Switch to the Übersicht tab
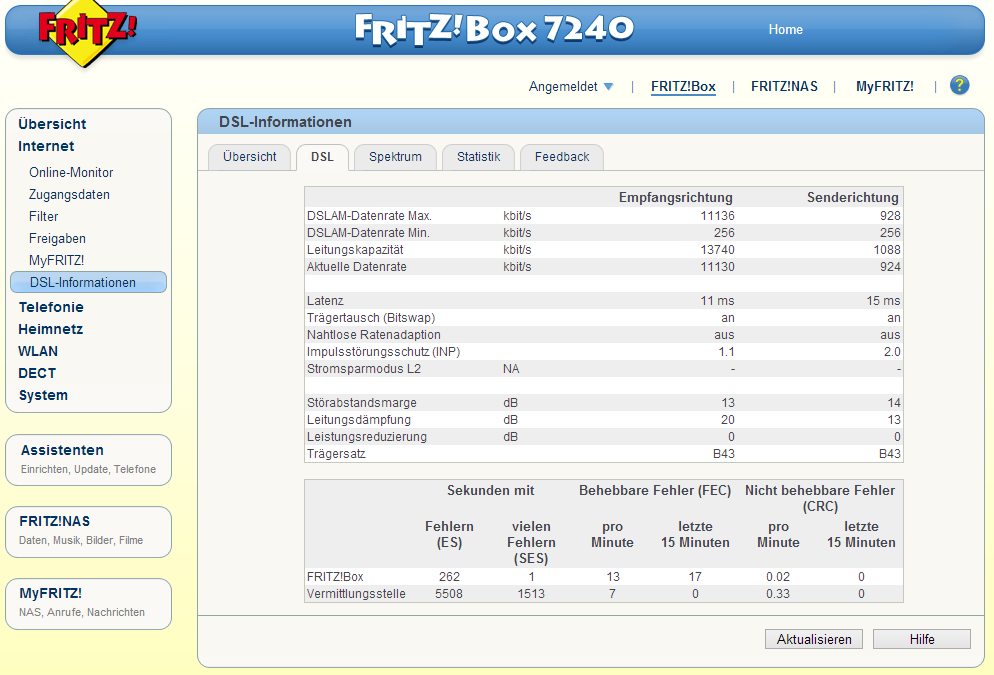Image resolution: width=994 pixels, height=675 pixels. (249, 157)
